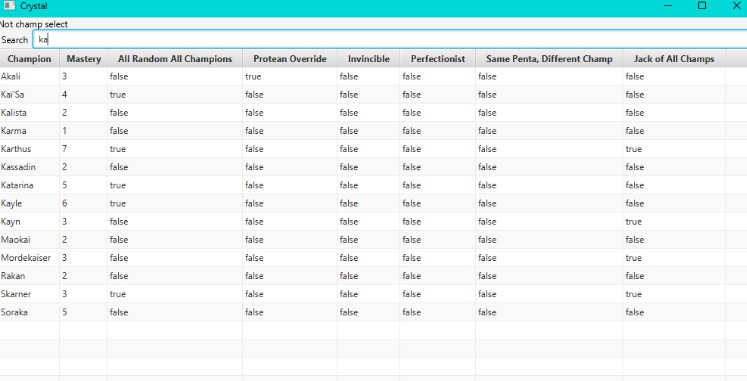Select the Akali champion row
Screen dimensions: 747x381
coord(374,76)
